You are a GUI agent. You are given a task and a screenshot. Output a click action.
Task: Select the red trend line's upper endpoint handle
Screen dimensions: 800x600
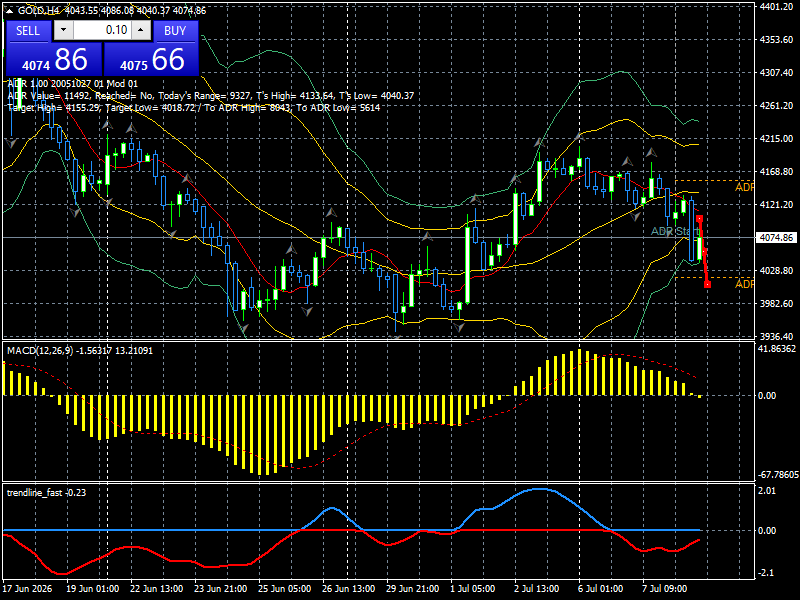coord(699,218)
